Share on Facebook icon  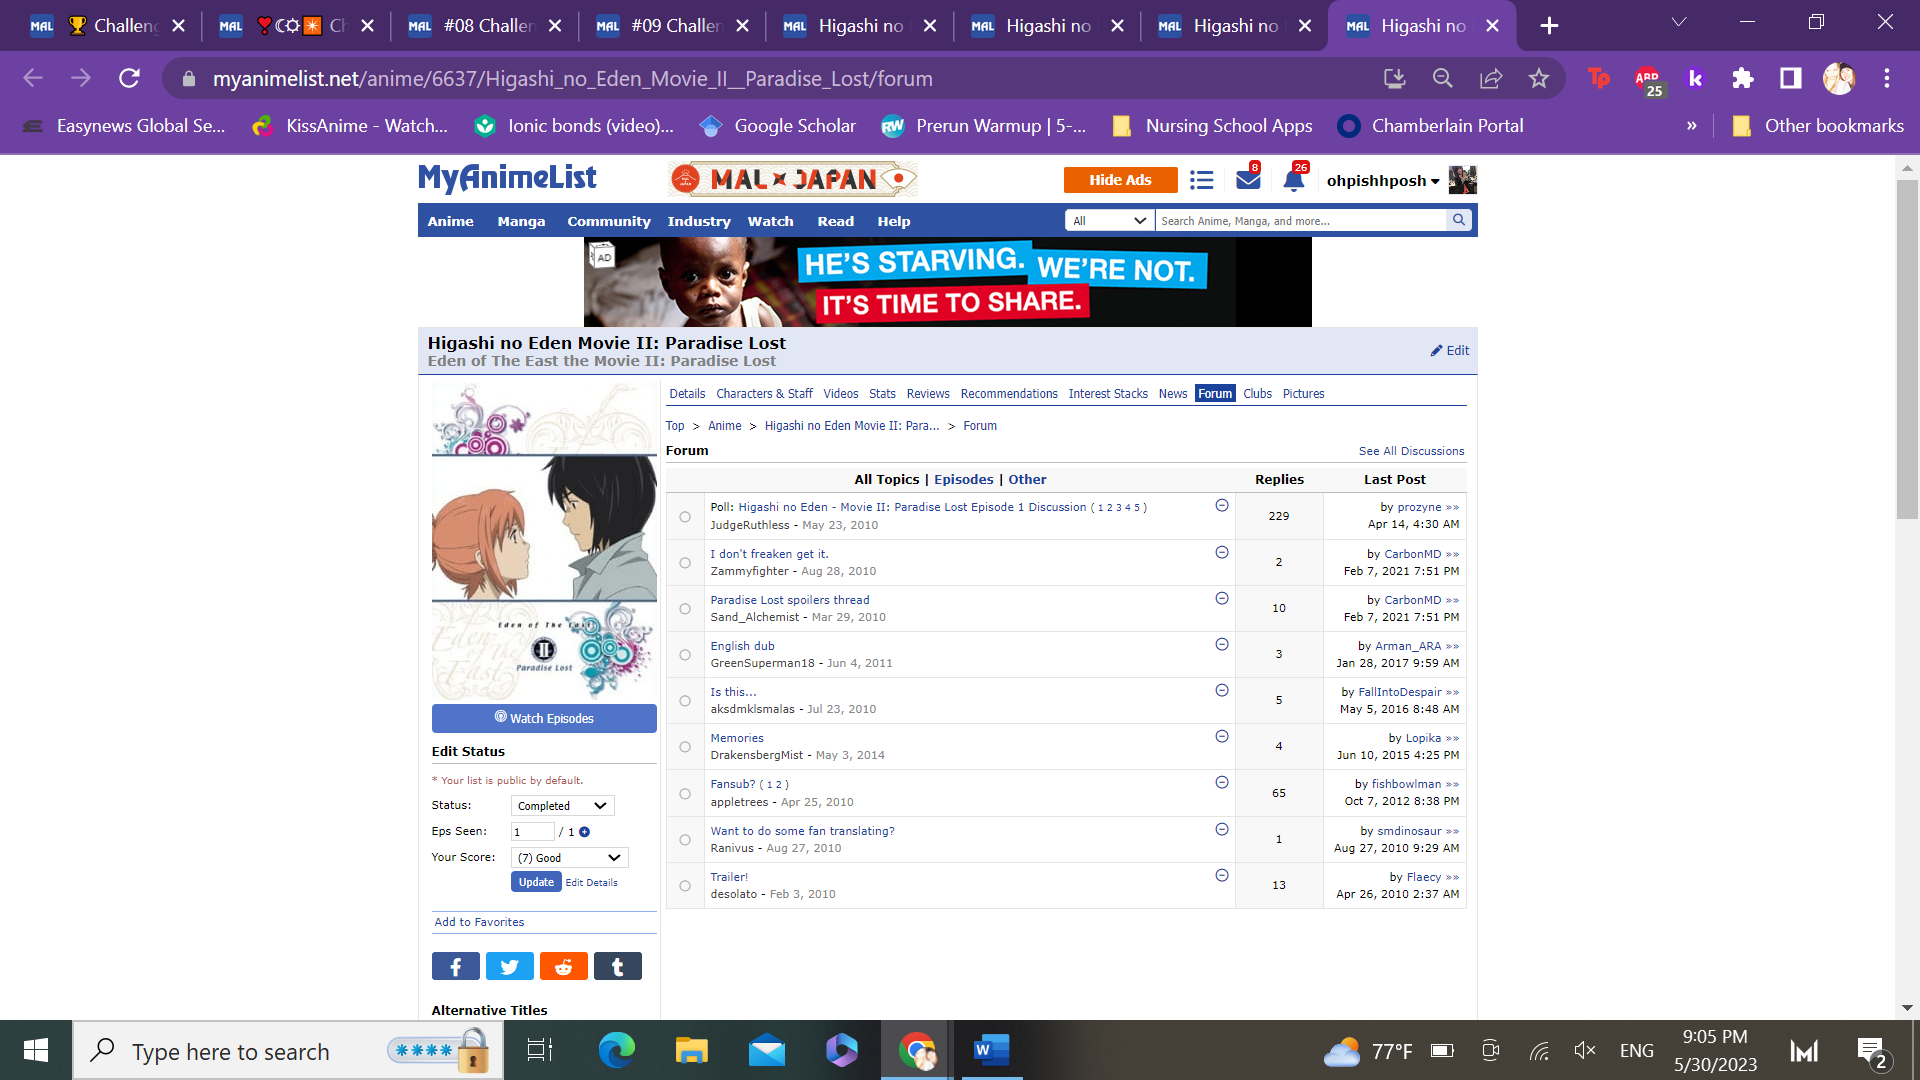[455, 967]
